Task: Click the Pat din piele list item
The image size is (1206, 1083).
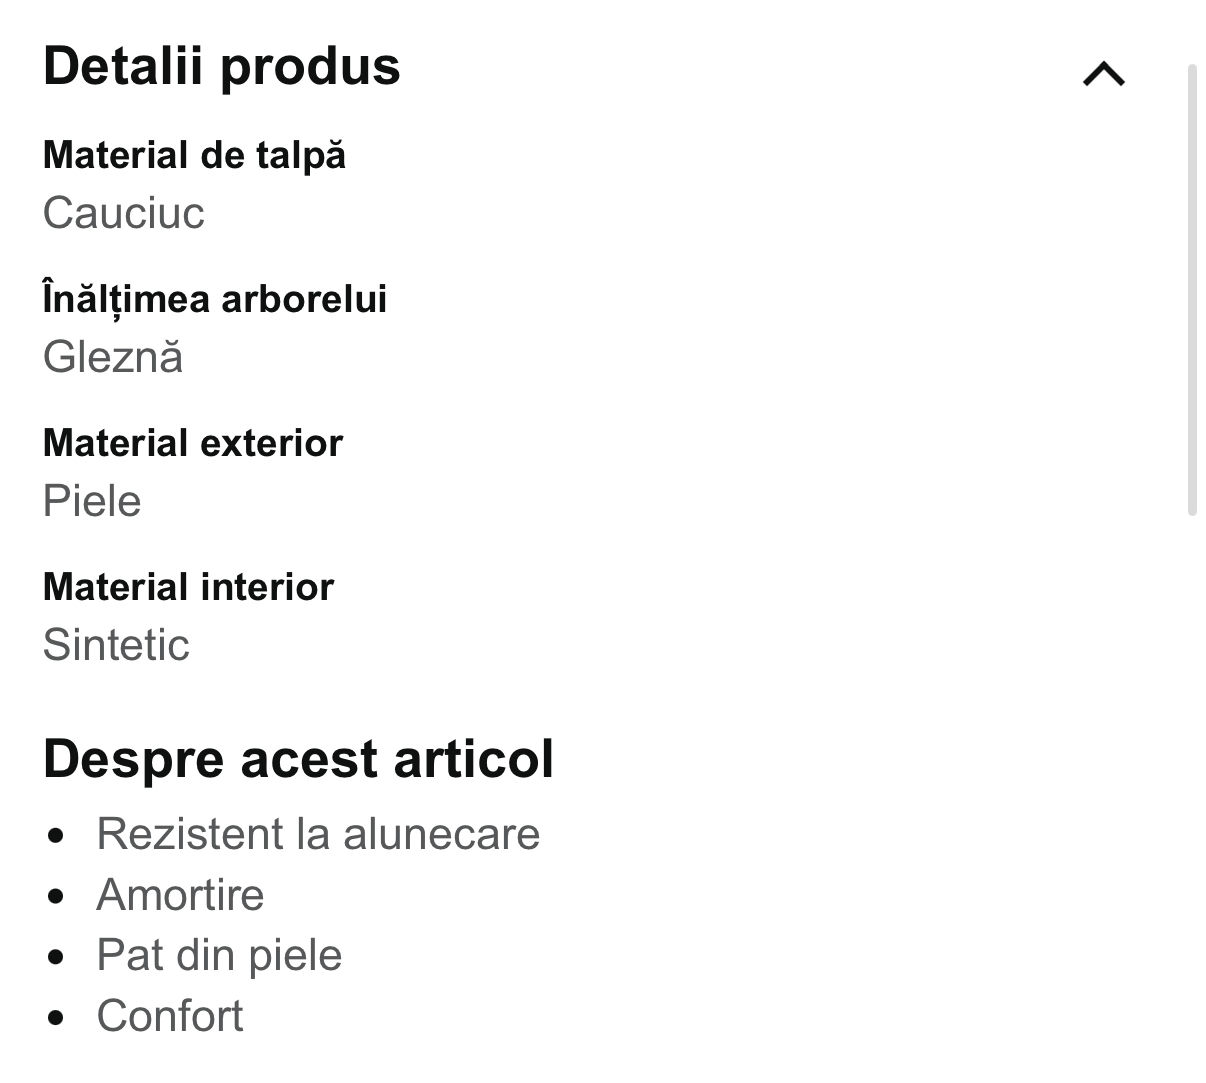Action: pyautogui.click(x=219, y=955)
